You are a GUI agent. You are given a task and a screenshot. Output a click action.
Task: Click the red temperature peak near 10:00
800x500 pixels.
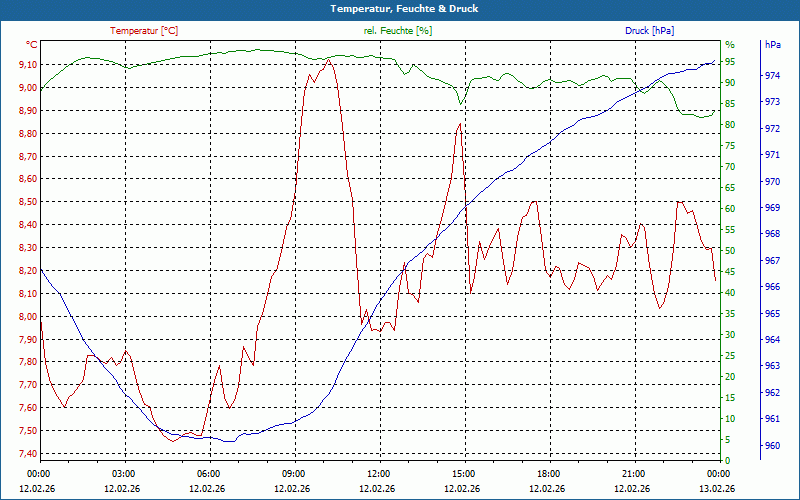pos(329,60)
